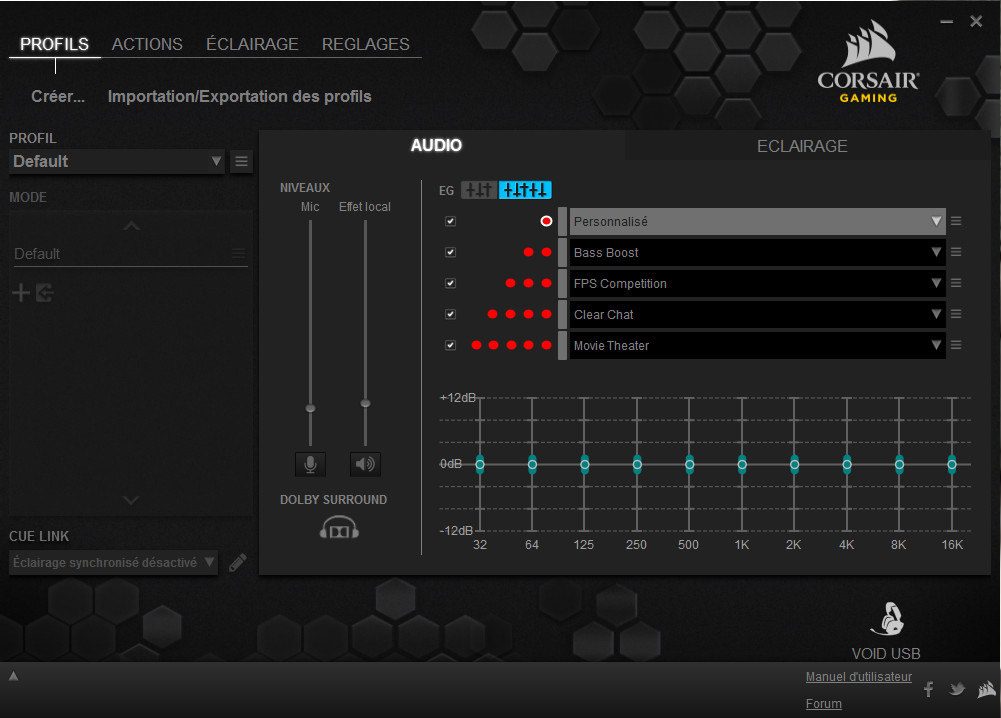Click the Manuel d'utilisateur link
The width and height of the screenshot is (1001, 718).
pos(858,676)
